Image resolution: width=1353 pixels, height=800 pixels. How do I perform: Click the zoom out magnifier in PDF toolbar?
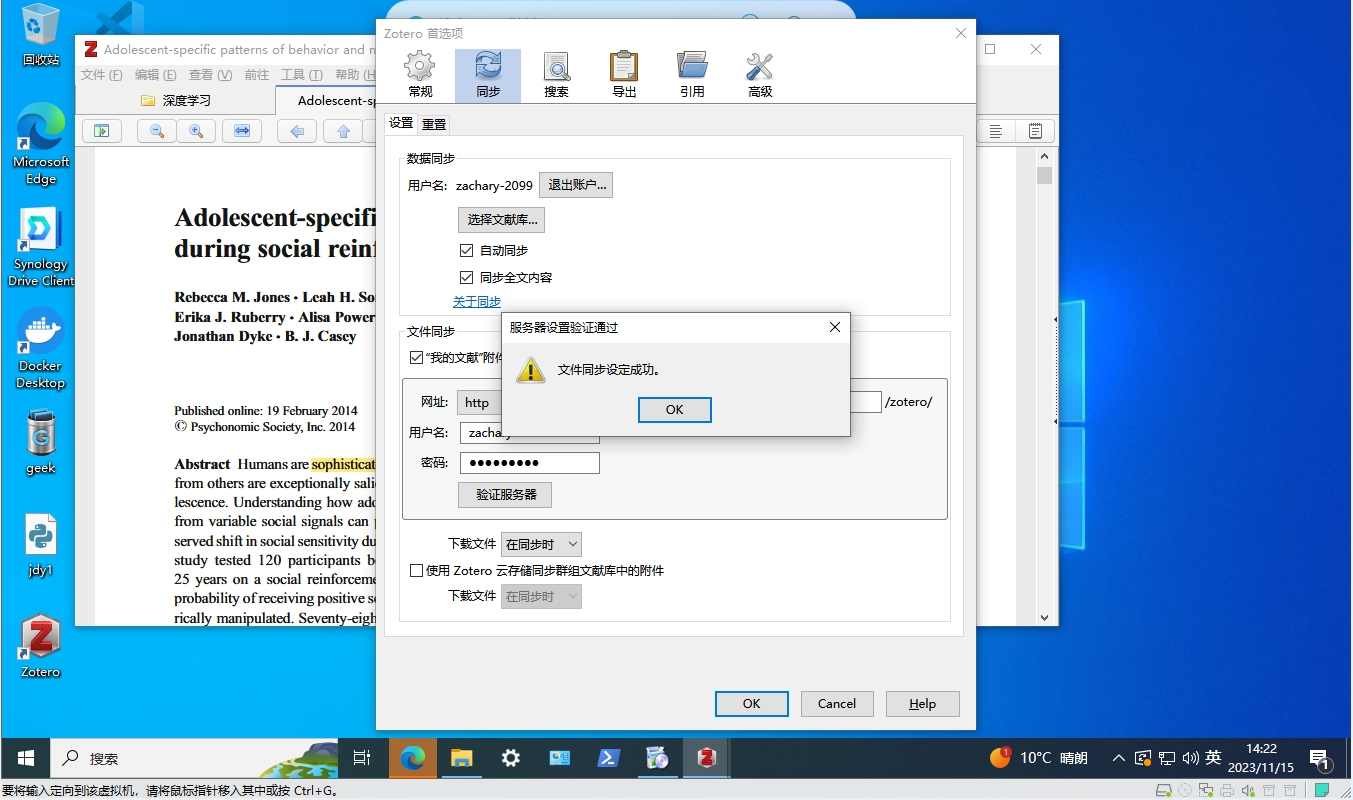click(157, 131)
